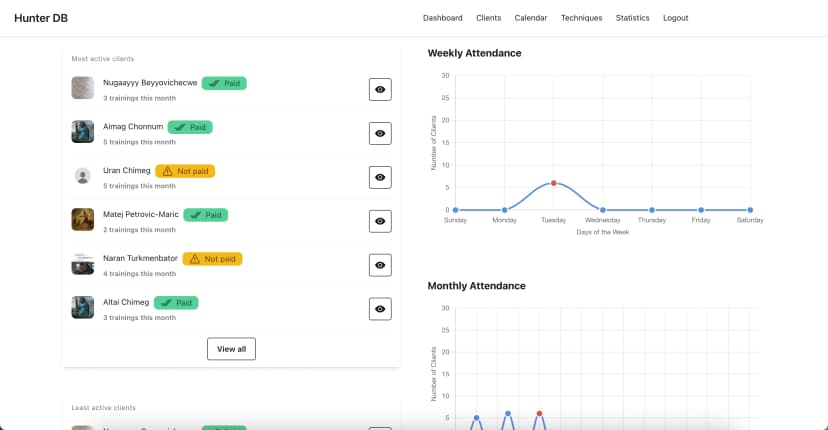Screen dimensions: 828x430
Task: Click the View all button
Action: pyautogui.click(x=231, y=349)
